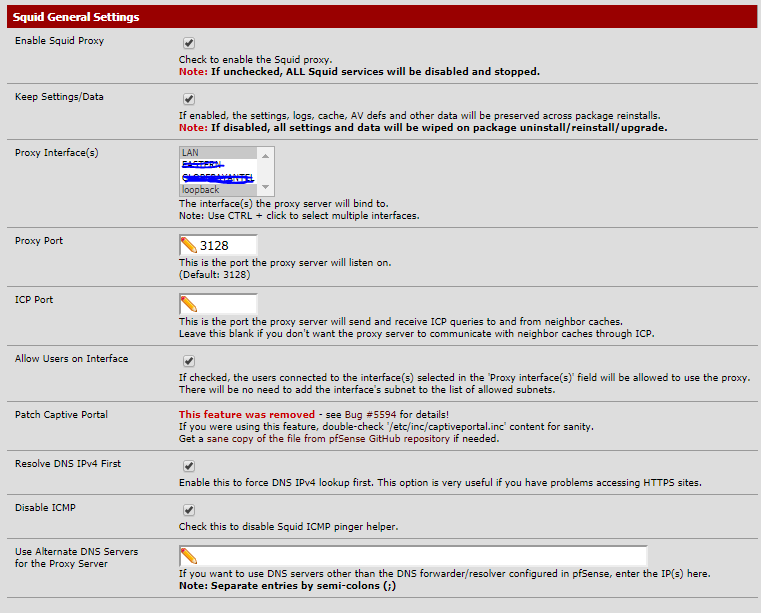Uncheck the Keep Settings/Data checkbox
Screen dimensions: 761x613
click(189, 99)
